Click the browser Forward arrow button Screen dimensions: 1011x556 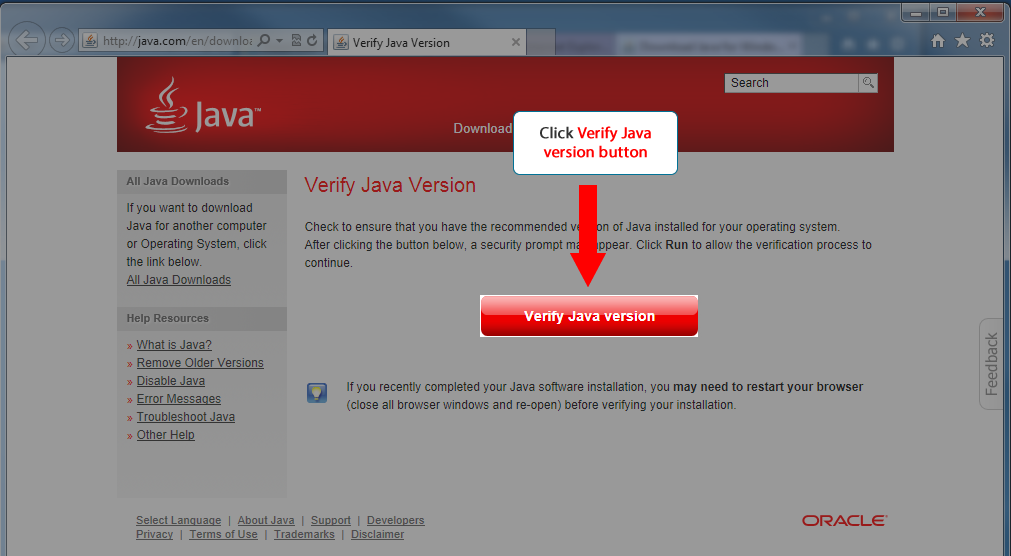[61, 41]
